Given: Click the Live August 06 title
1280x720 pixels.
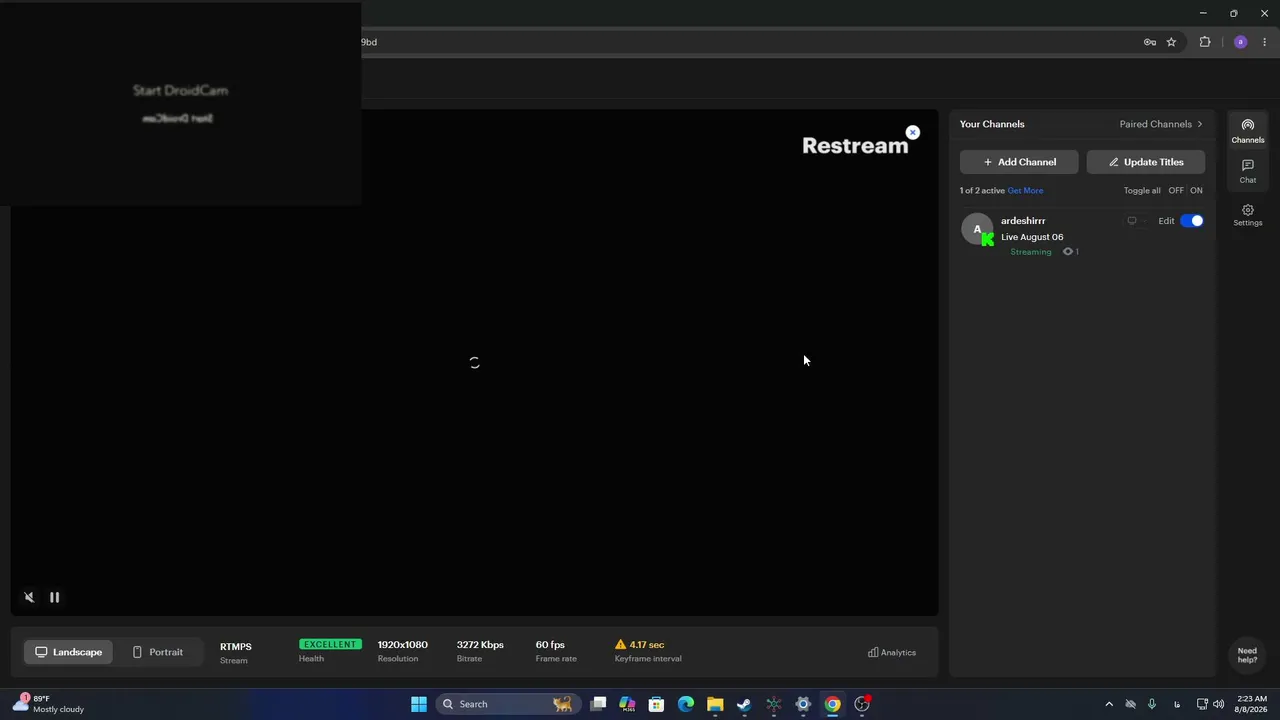Looking at the screenshot, I should pyautogui.click(x=1032, y=237).
